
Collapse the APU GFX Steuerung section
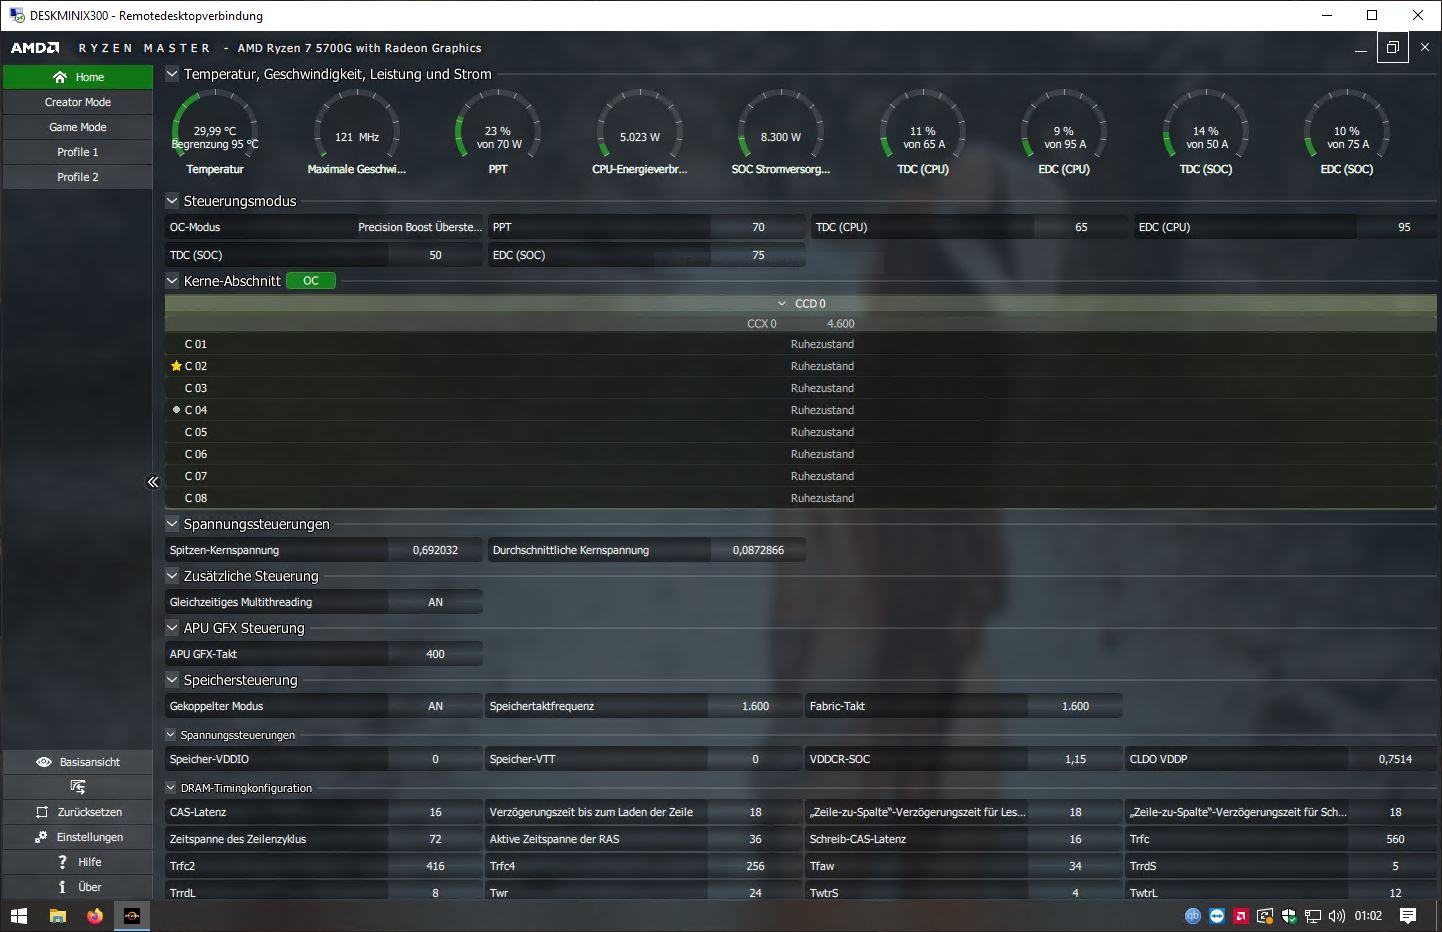point(172,628)
